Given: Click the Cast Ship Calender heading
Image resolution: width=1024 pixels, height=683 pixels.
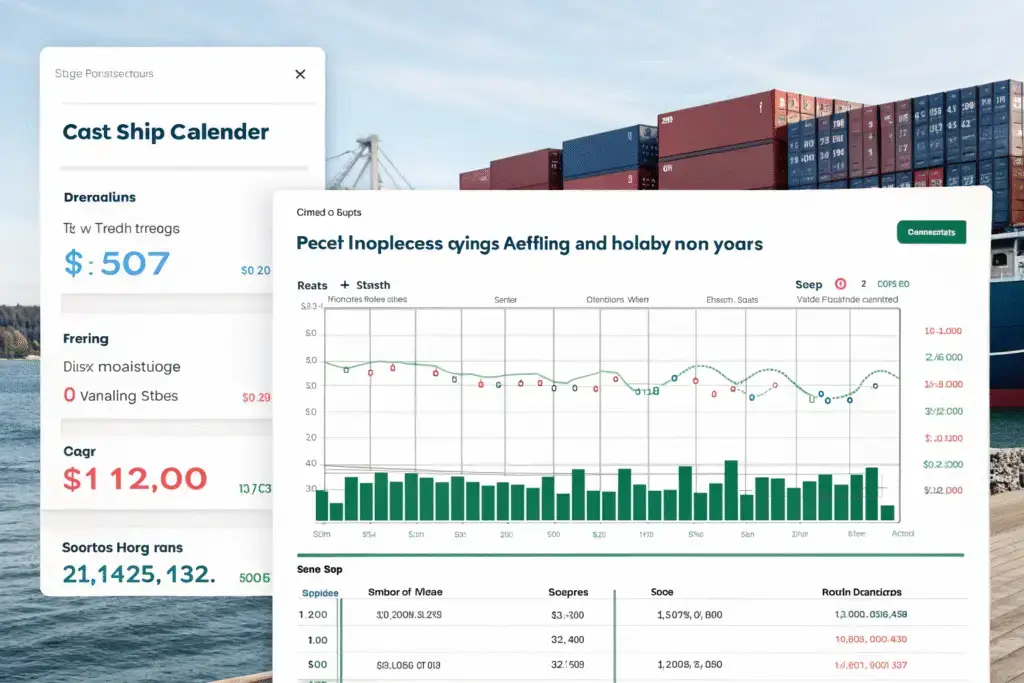Looking at the screenshot, I should 165,132.
